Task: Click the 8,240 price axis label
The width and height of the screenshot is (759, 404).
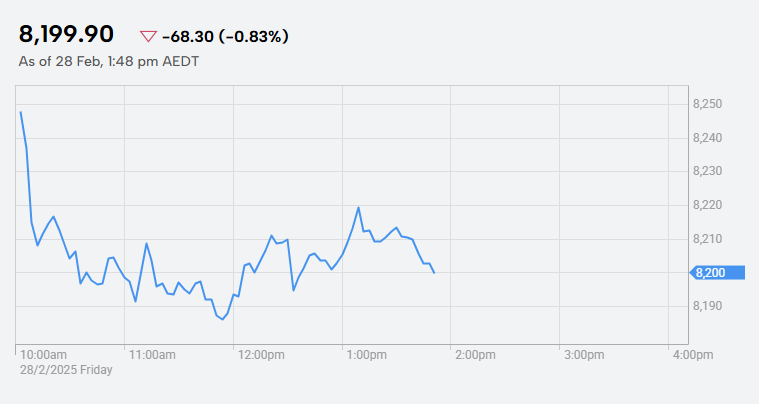Action: pyautogui.click(x=707, y=138)
